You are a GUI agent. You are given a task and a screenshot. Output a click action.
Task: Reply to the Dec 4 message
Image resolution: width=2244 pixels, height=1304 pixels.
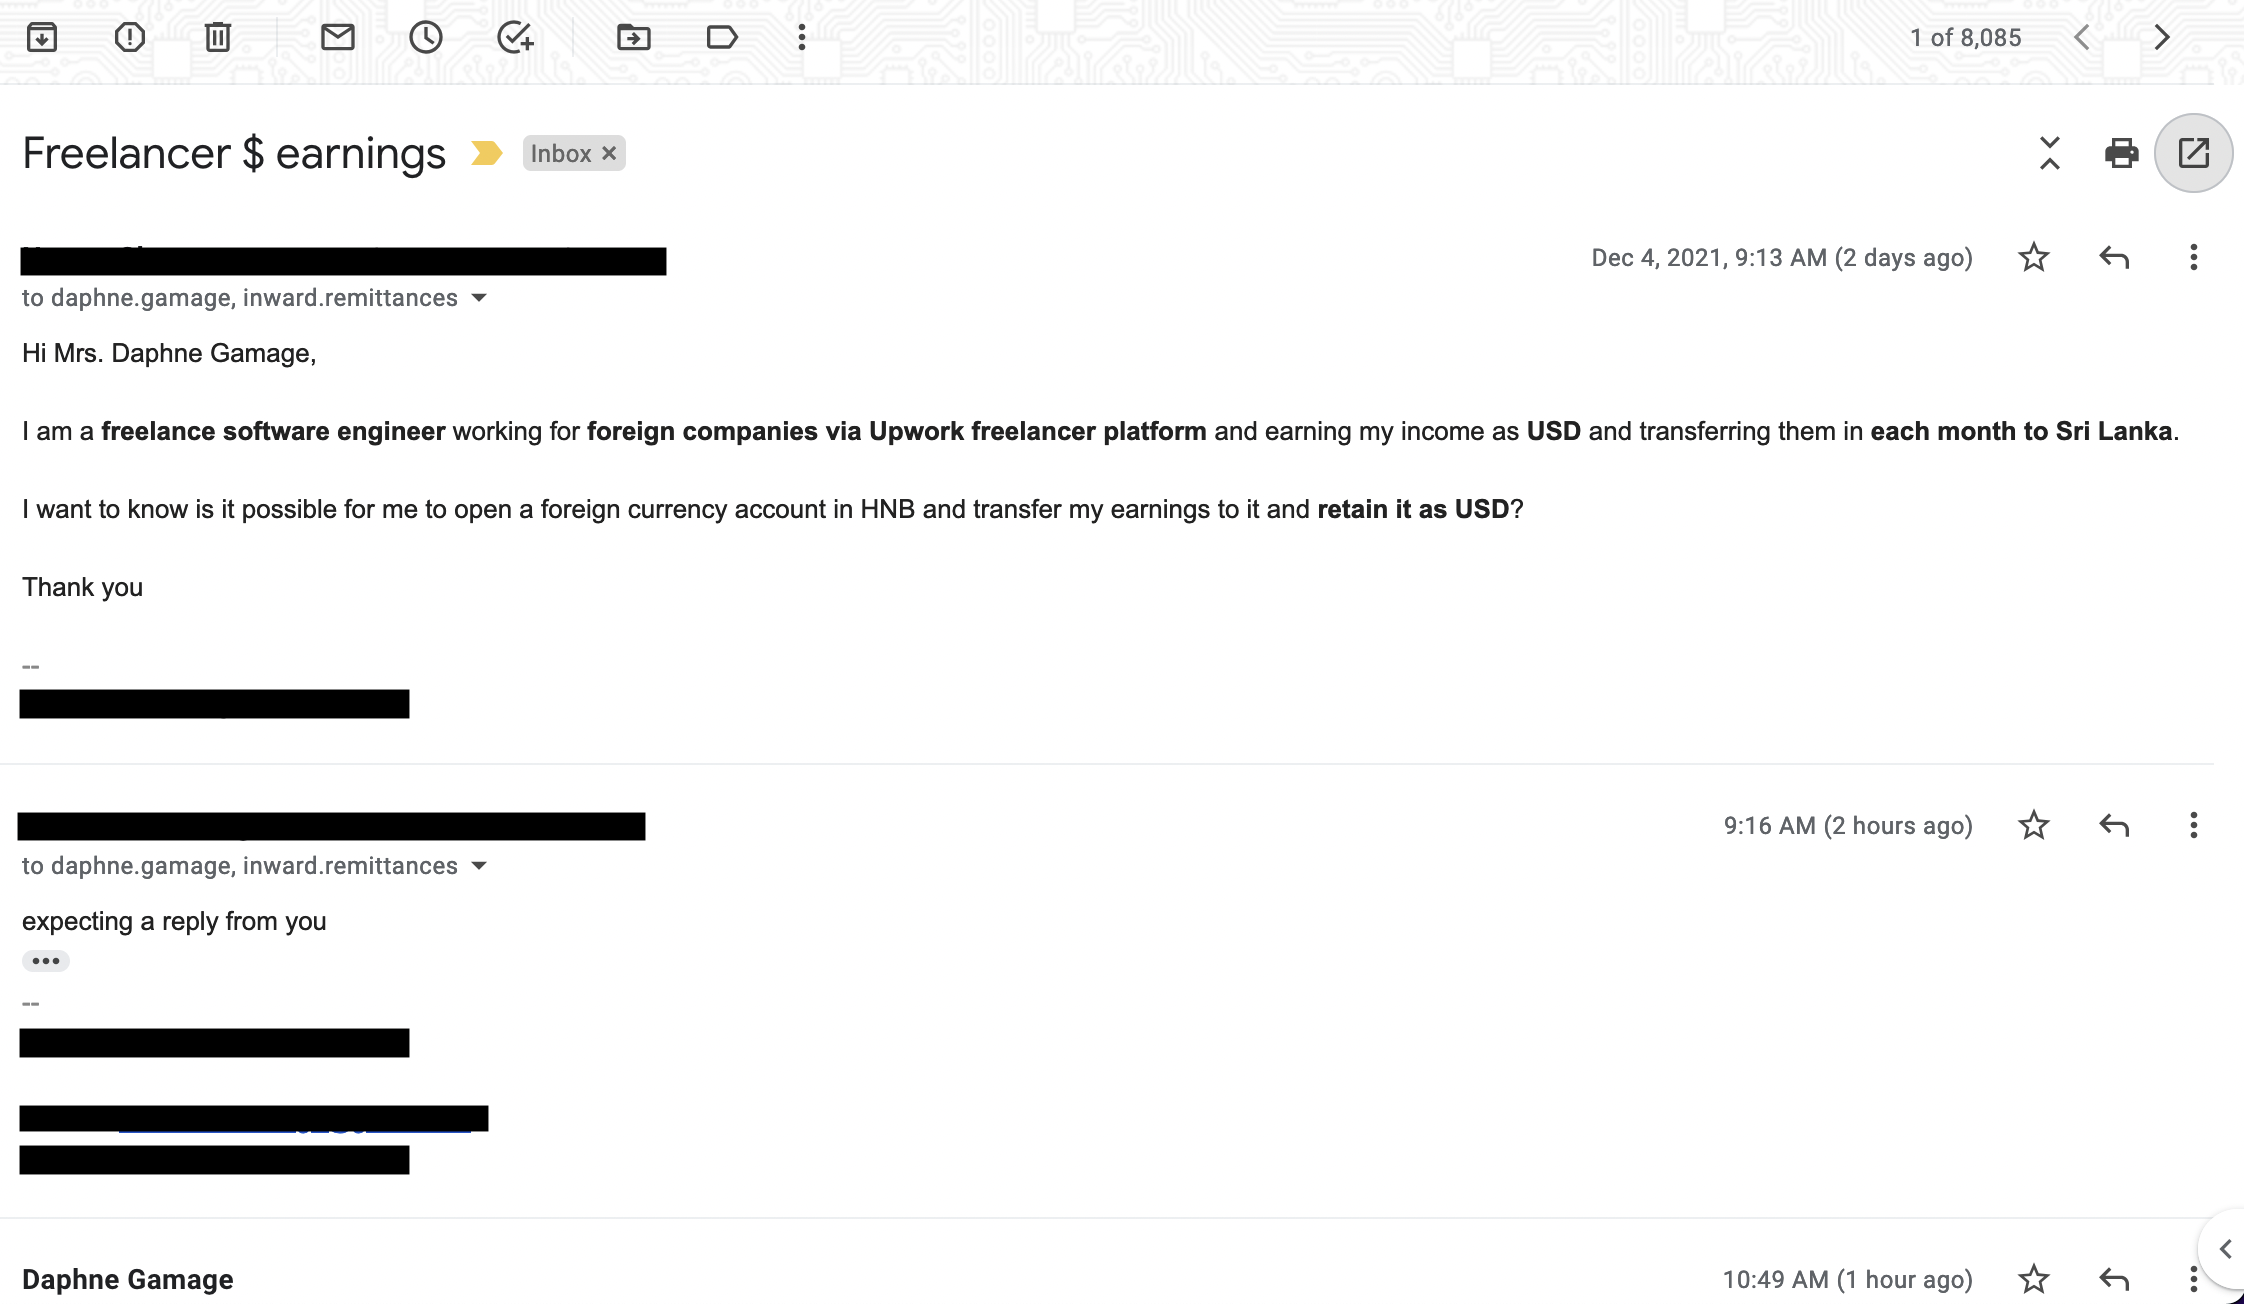[x=2113, y=258]
